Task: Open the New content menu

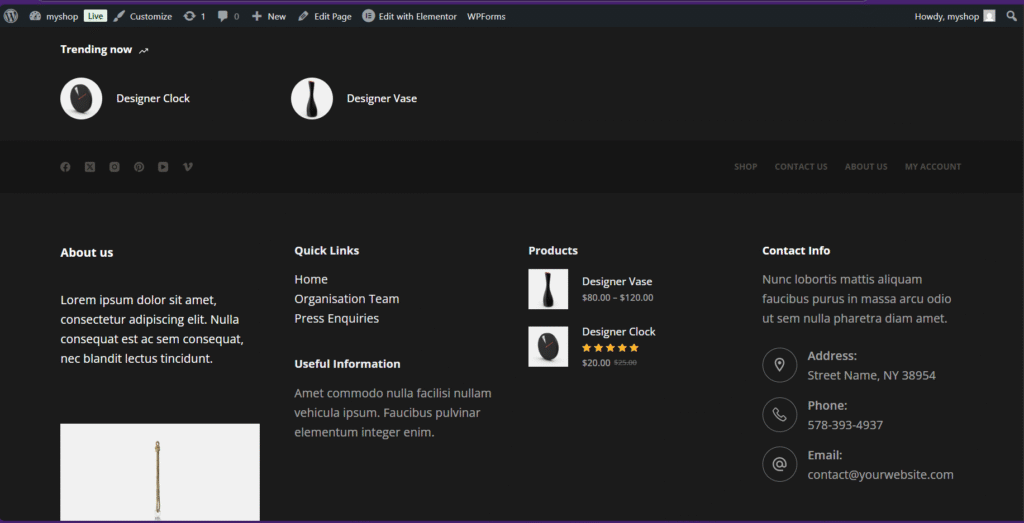Action: [269, 16]
